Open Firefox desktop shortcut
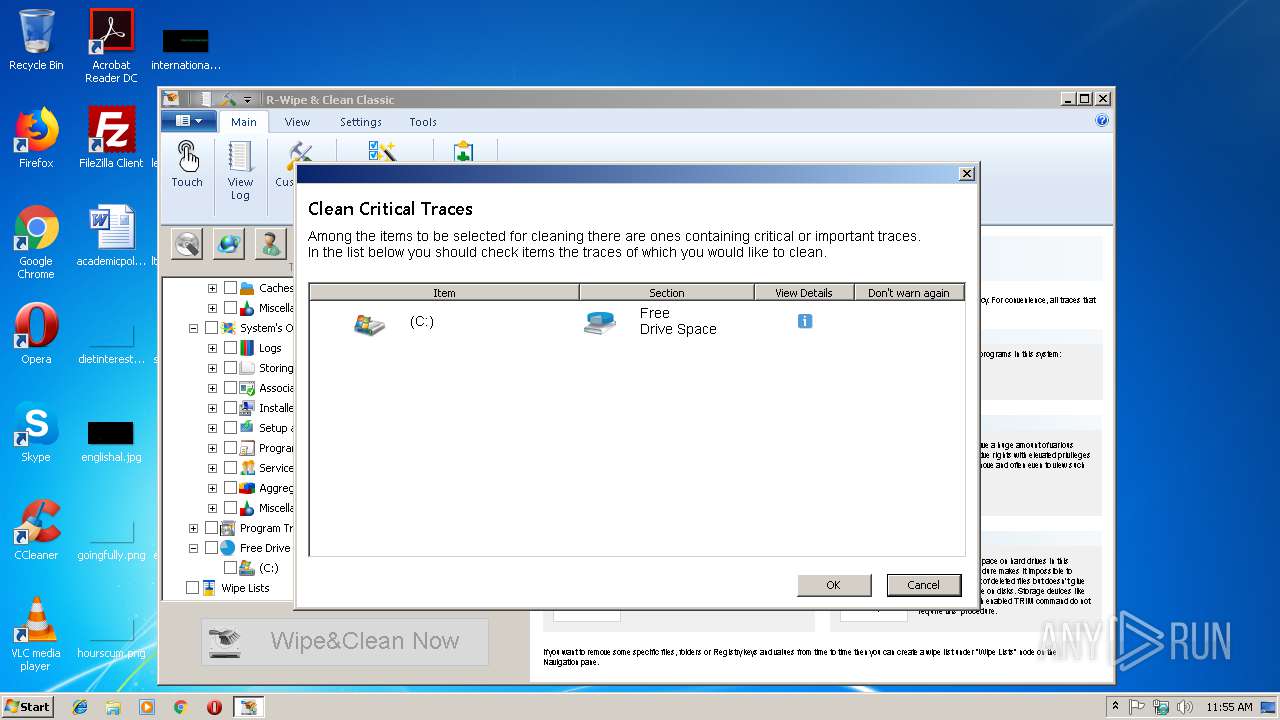 coord(36,138)
